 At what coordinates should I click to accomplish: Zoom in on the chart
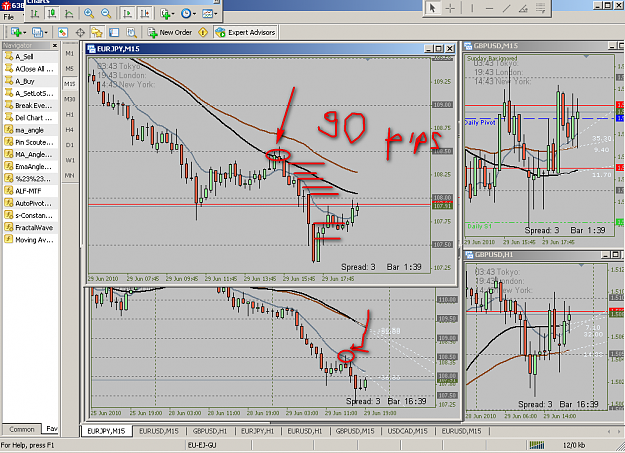coord(89,14)
